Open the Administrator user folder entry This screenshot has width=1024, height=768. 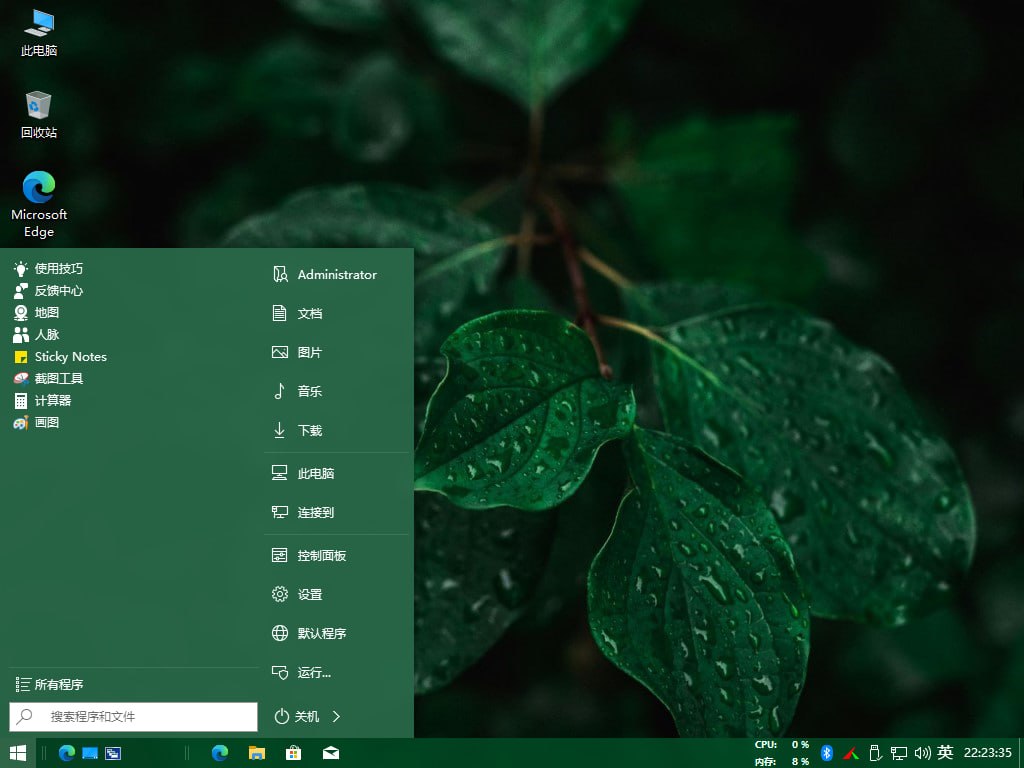(x=337, y=274)
